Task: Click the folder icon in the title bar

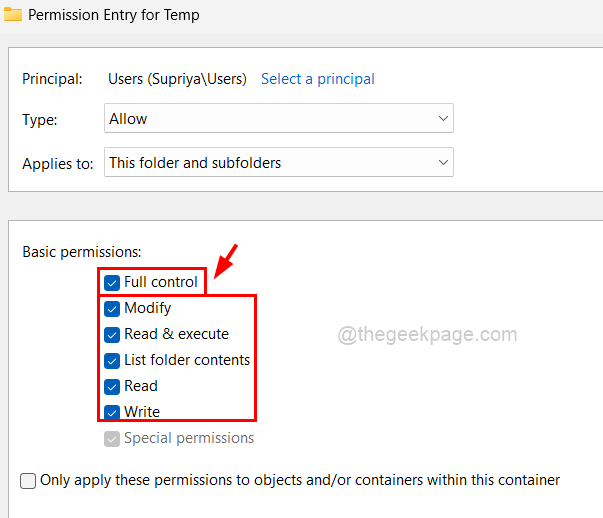Action: coord(12,15)
